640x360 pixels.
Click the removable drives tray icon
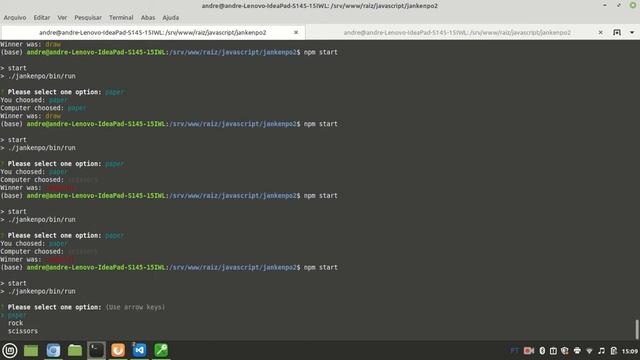553,351
